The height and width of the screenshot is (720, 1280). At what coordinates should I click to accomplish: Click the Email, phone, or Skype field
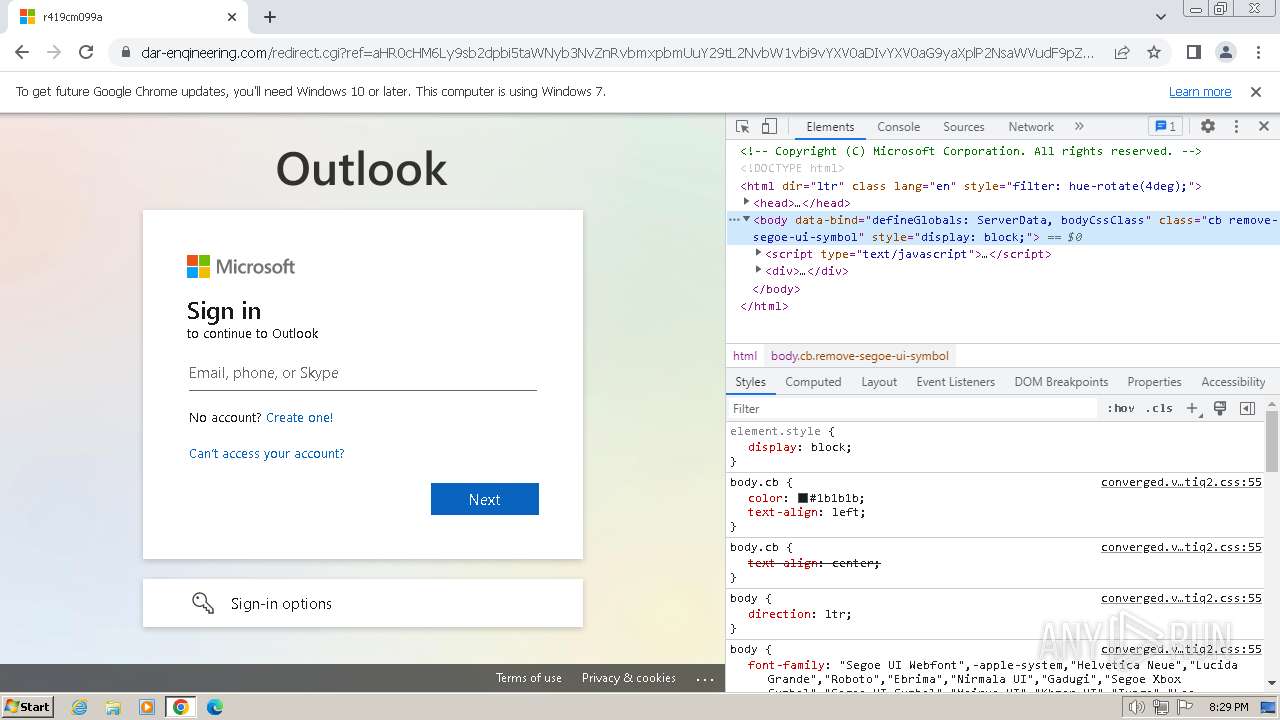(x=363, y=373)
